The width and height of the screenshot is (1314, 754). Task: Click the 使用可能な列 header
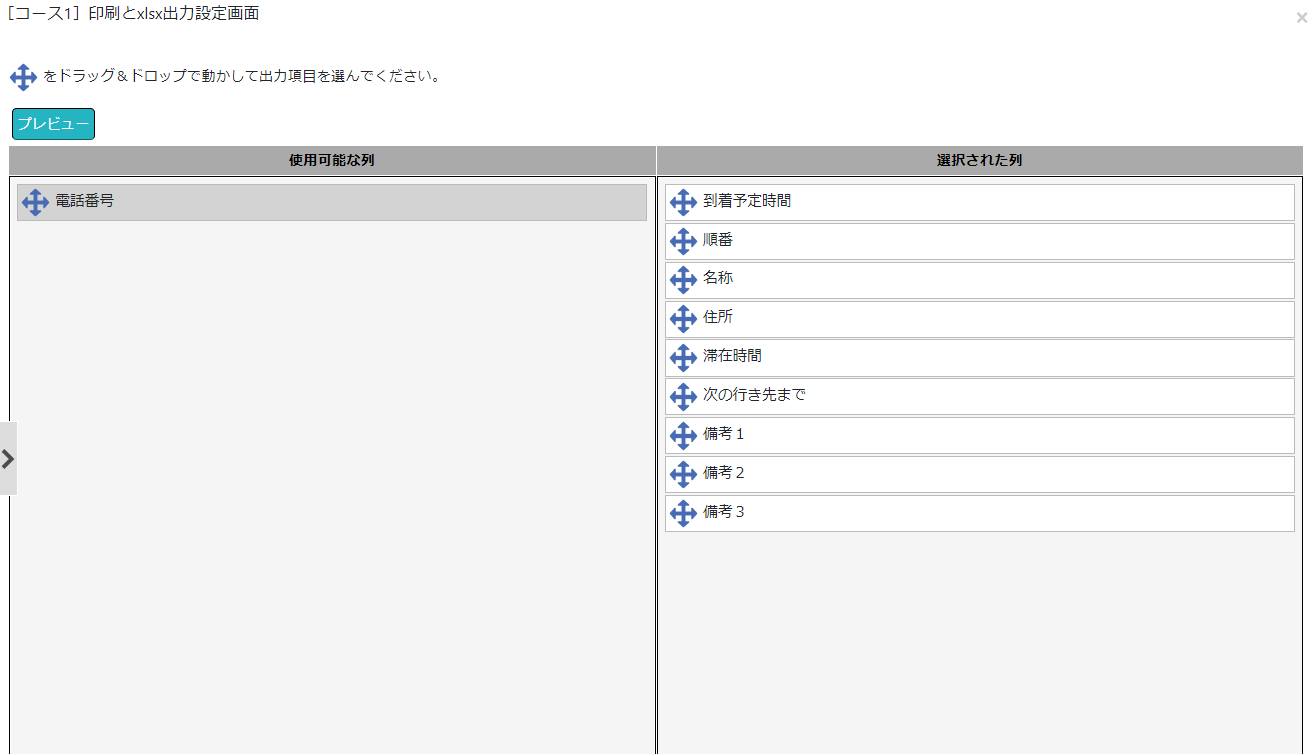(332, 160)
